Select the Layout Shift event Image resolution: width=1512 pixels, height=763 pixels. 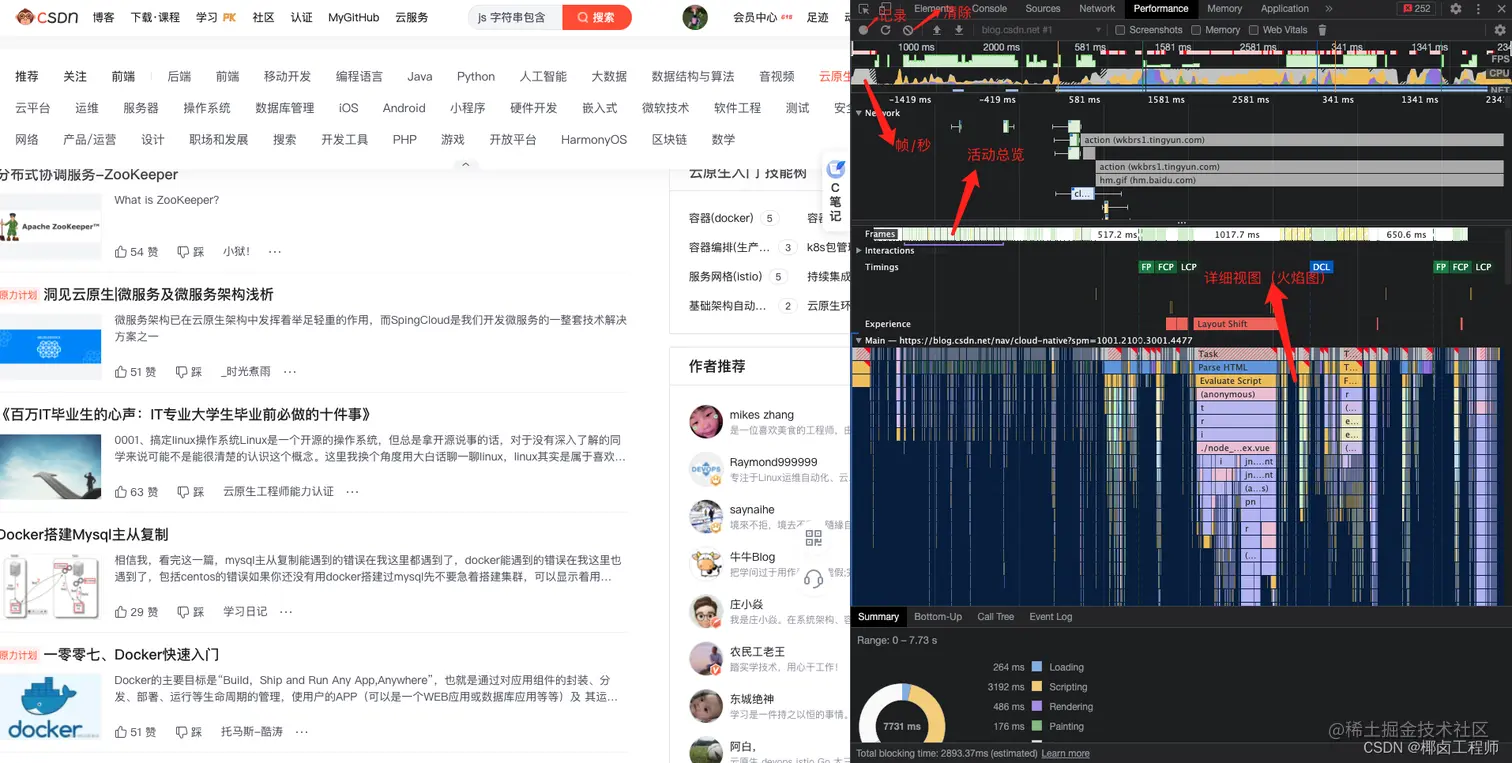1236,324
